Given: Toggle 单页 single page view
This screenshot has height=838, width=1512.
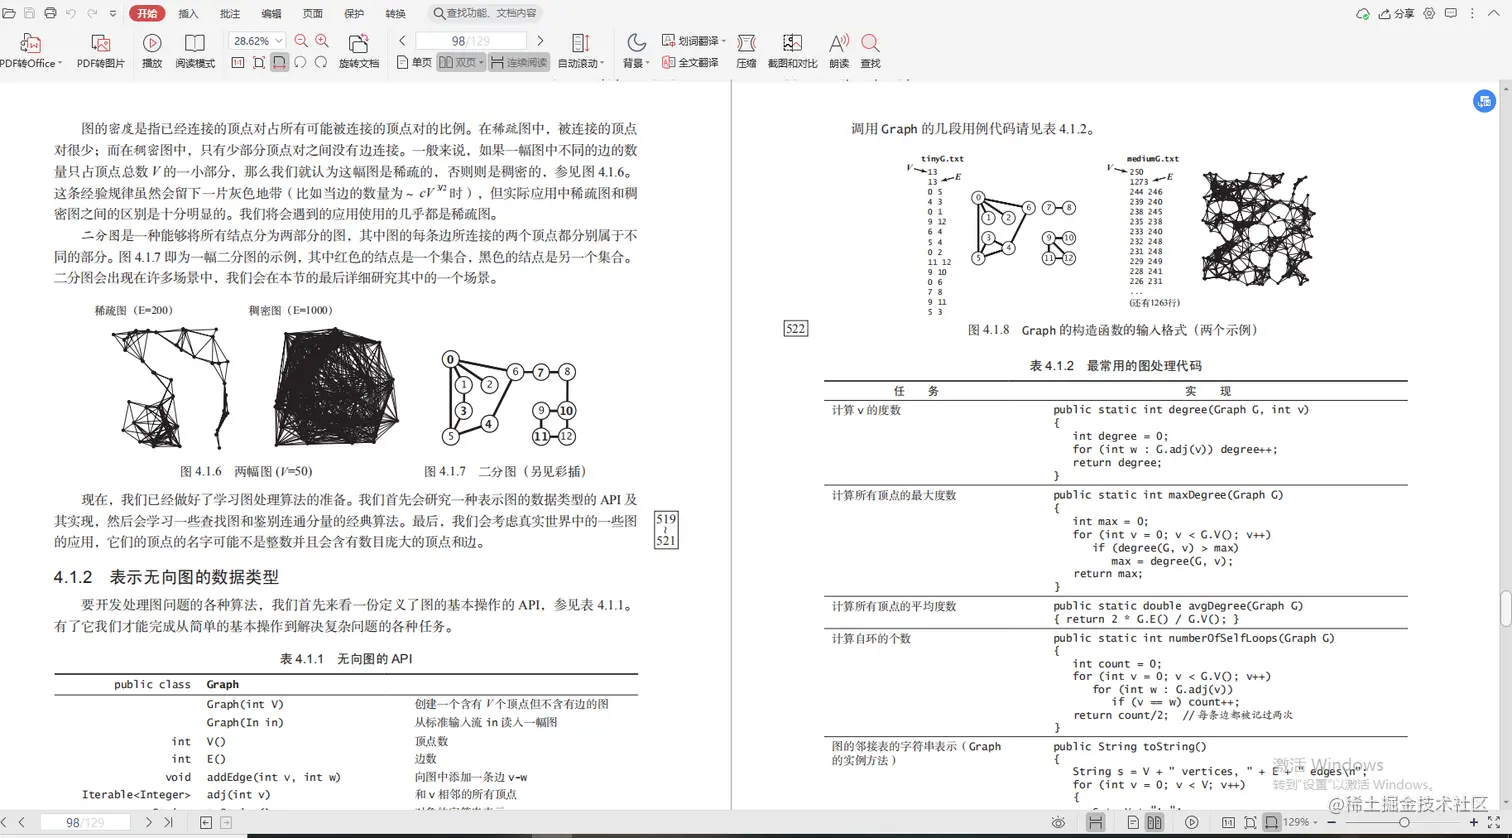Looking at the screenshot, I should pyautogui.click(x=415, y=62).
